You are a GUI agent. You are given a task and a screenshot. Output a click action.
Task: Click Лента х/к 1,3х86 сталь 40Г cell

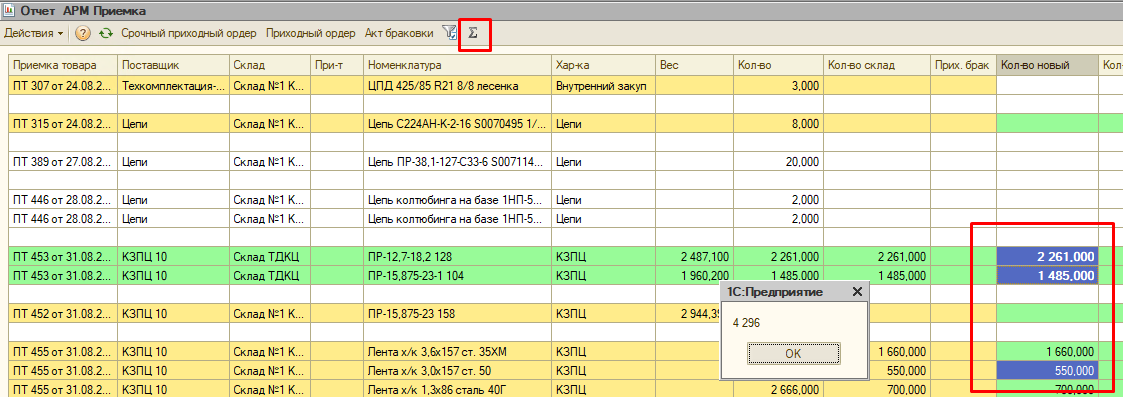457,389
